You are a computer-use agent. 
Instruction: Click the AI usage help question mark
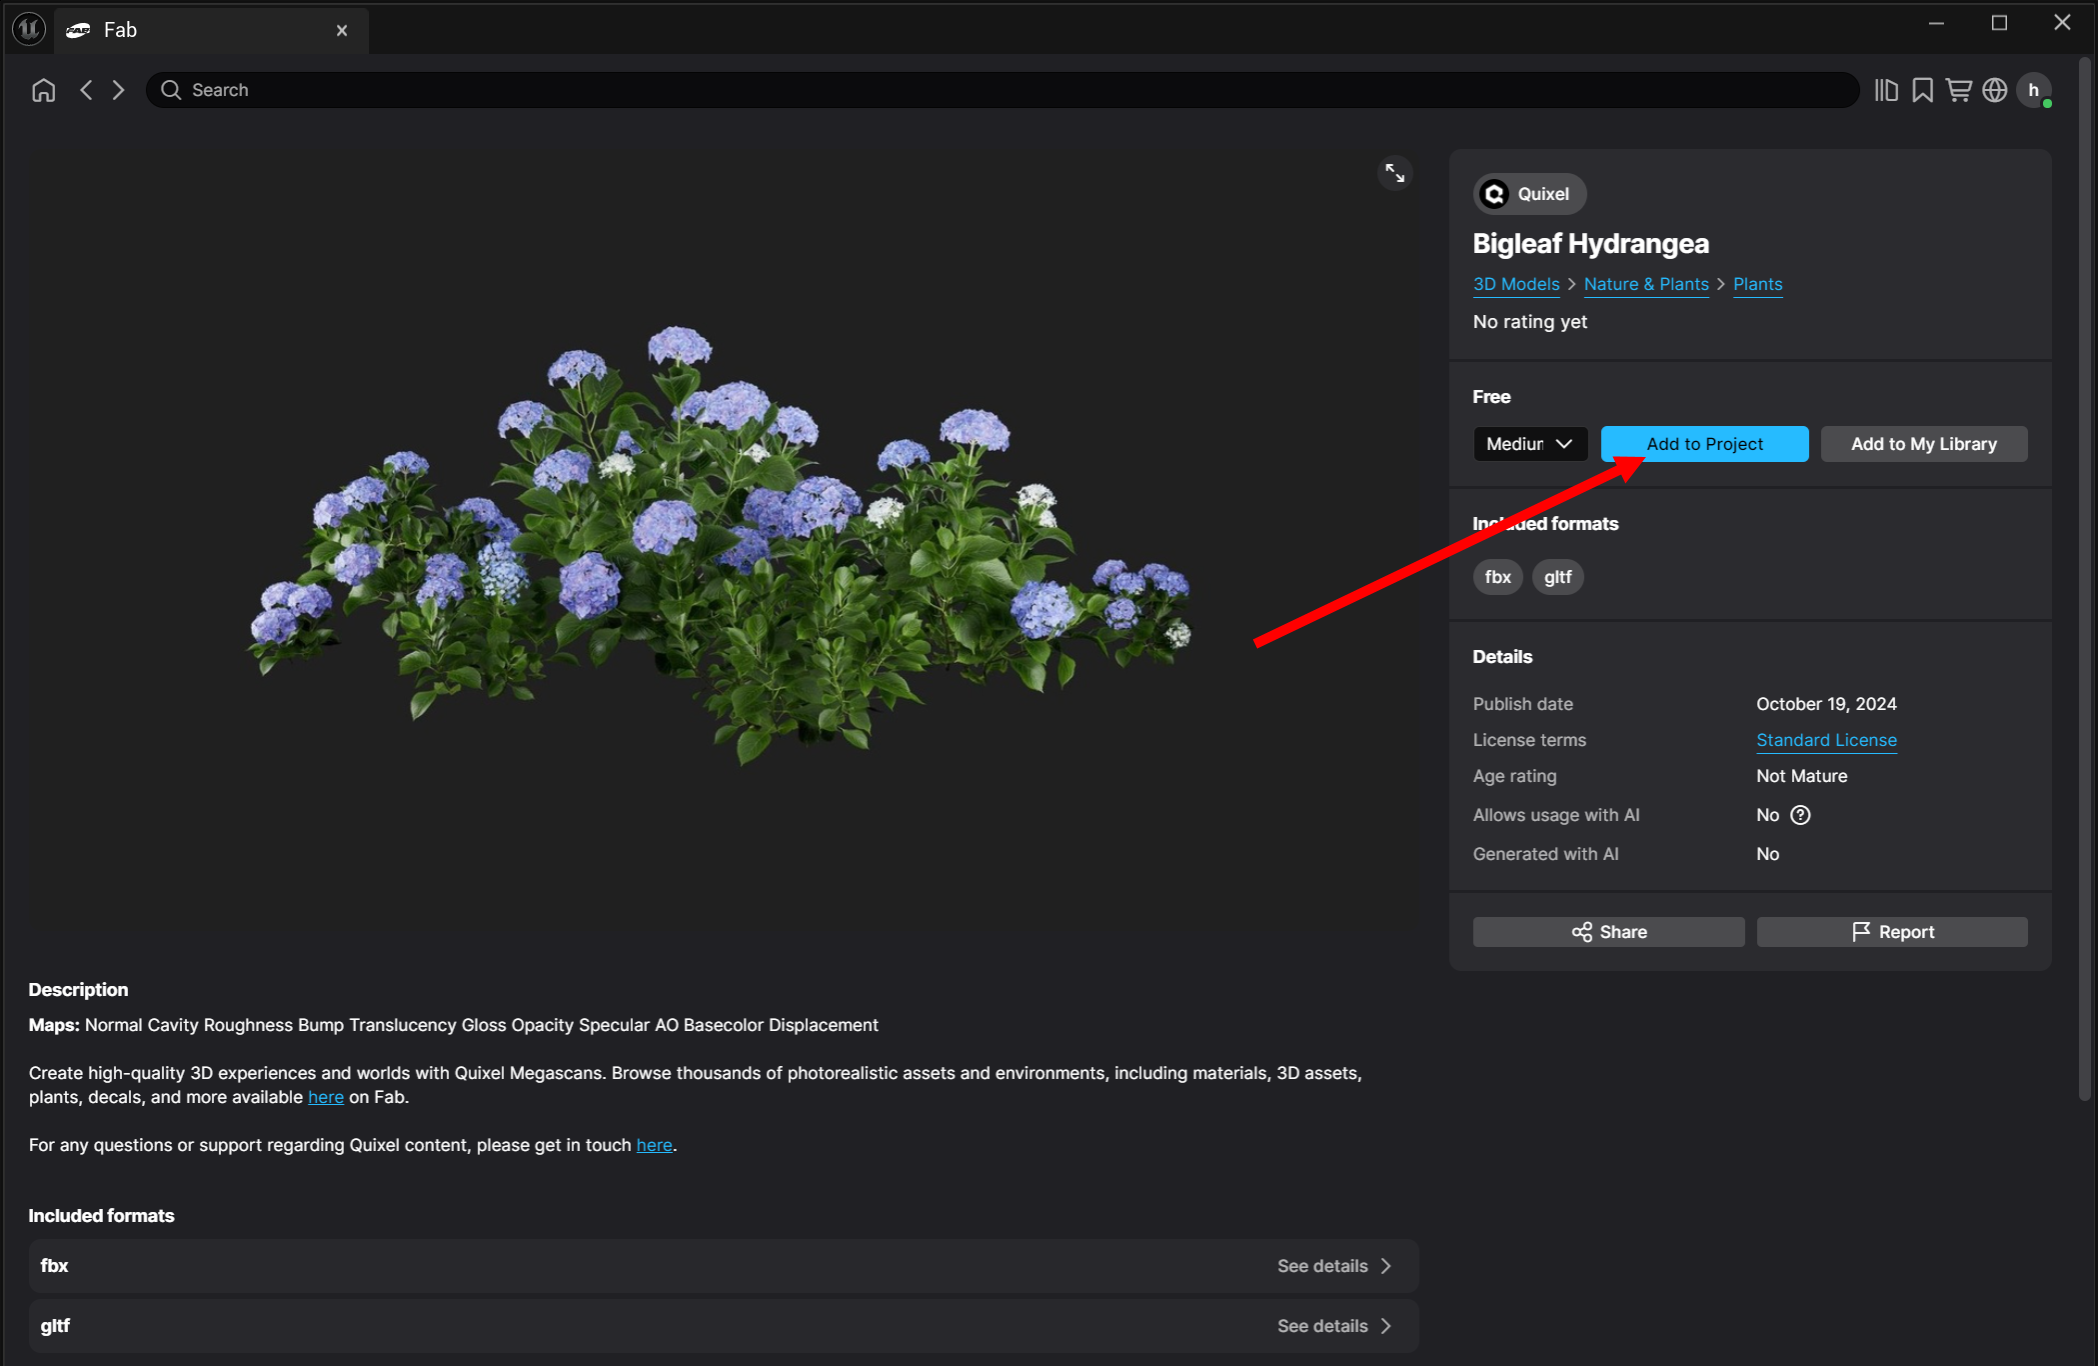[x=1800, y=815]
